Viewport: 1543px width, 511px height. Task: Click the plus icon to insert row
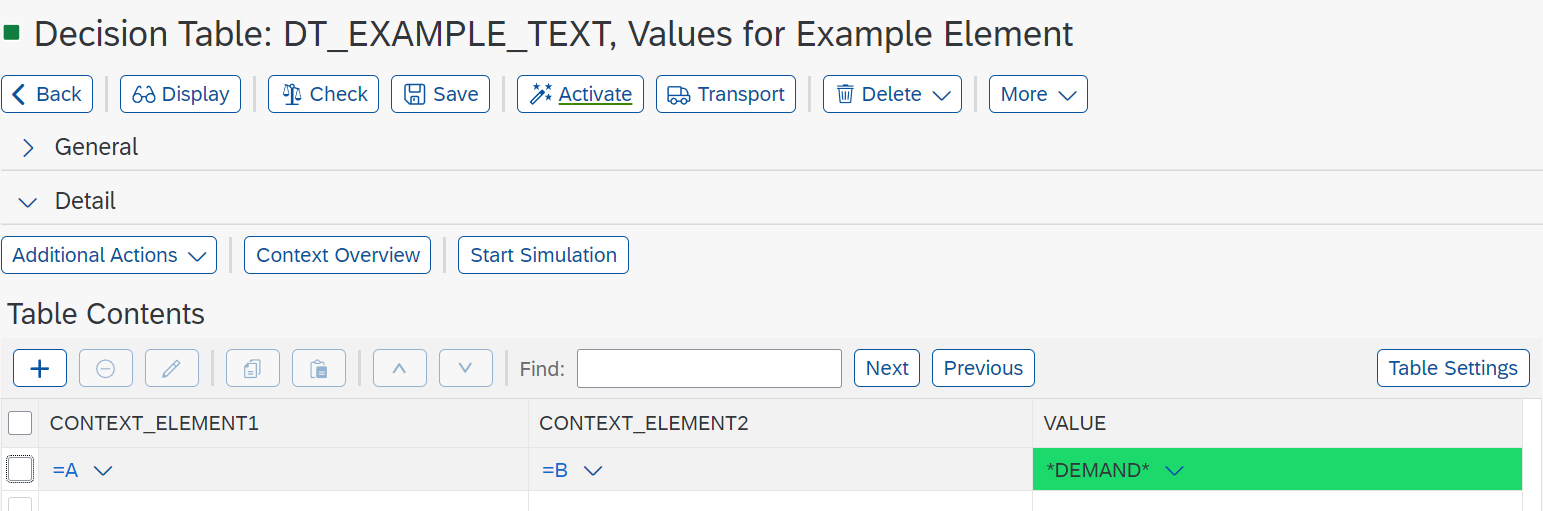pyautogui.click(x=40, y=368)
